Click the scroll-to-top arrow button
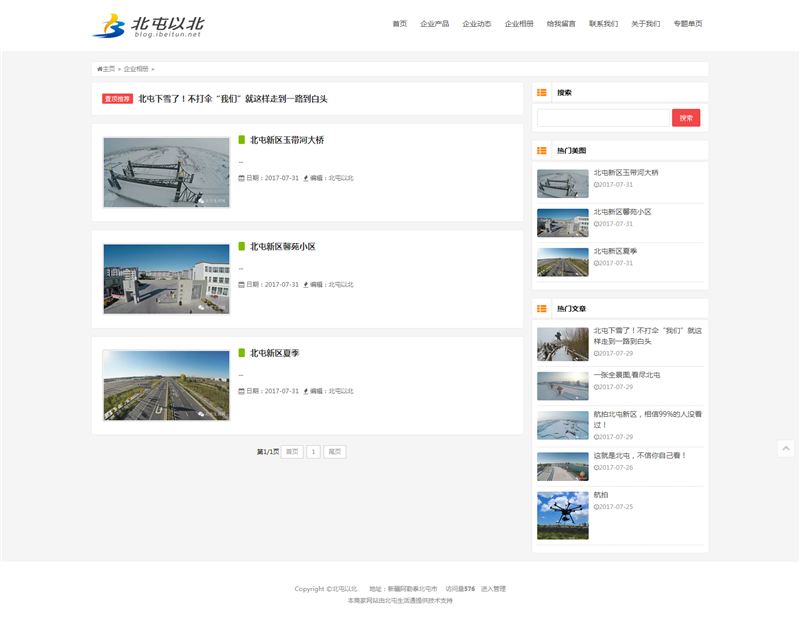The height and width of the screenshot is (628, 800). tap(786, 449)
